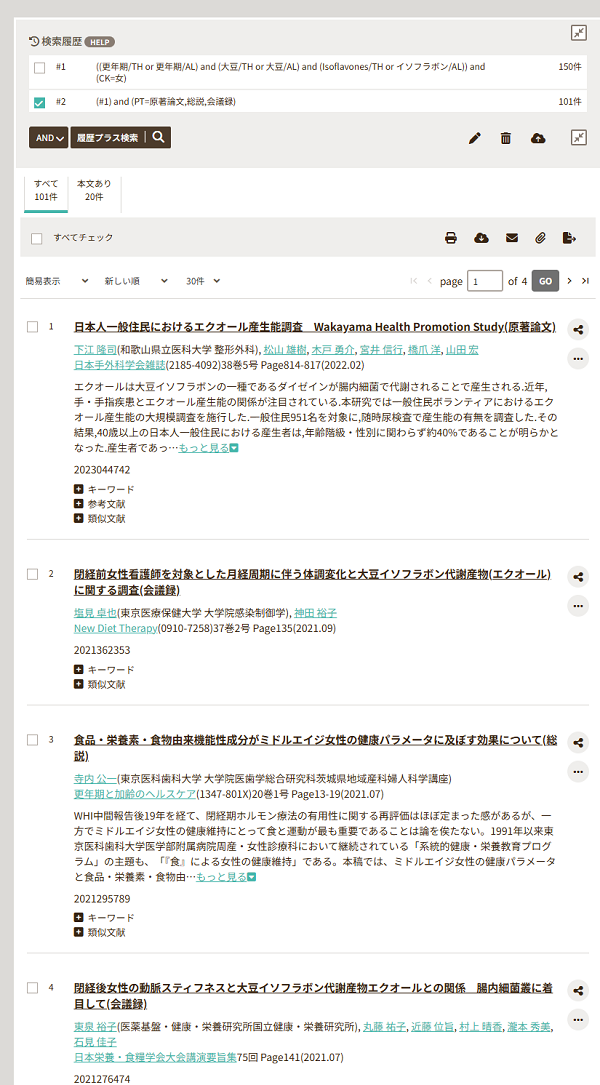Screen dimensions: 600x1085
Task: Click the page number input field
Action: (485, 281)
